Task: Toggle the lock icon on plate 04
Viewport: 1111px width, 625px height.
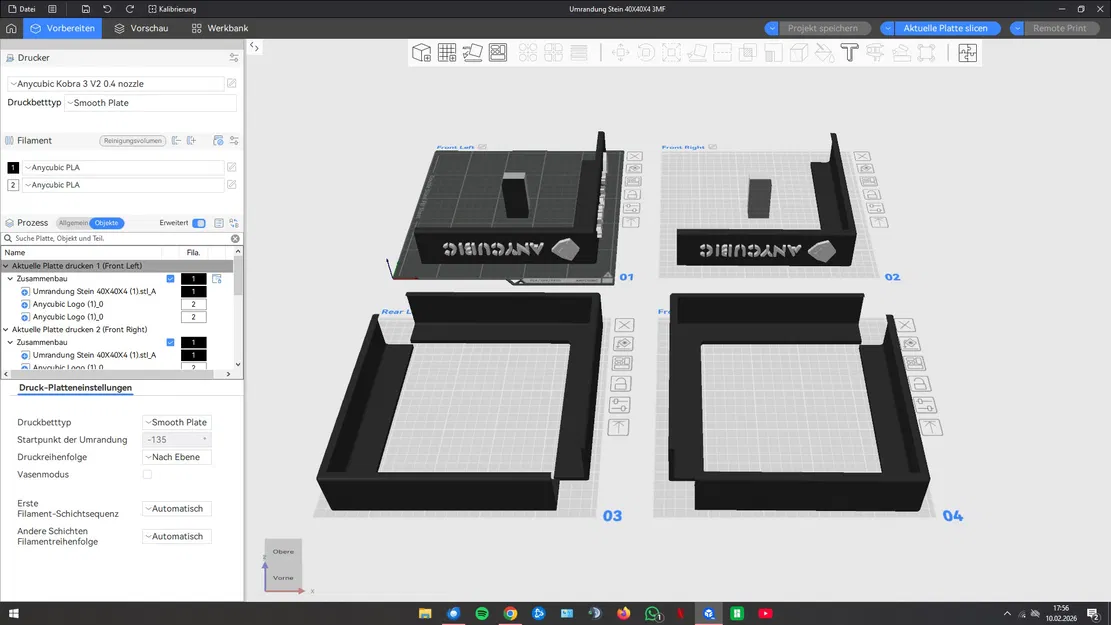Action: click(920, 384)
